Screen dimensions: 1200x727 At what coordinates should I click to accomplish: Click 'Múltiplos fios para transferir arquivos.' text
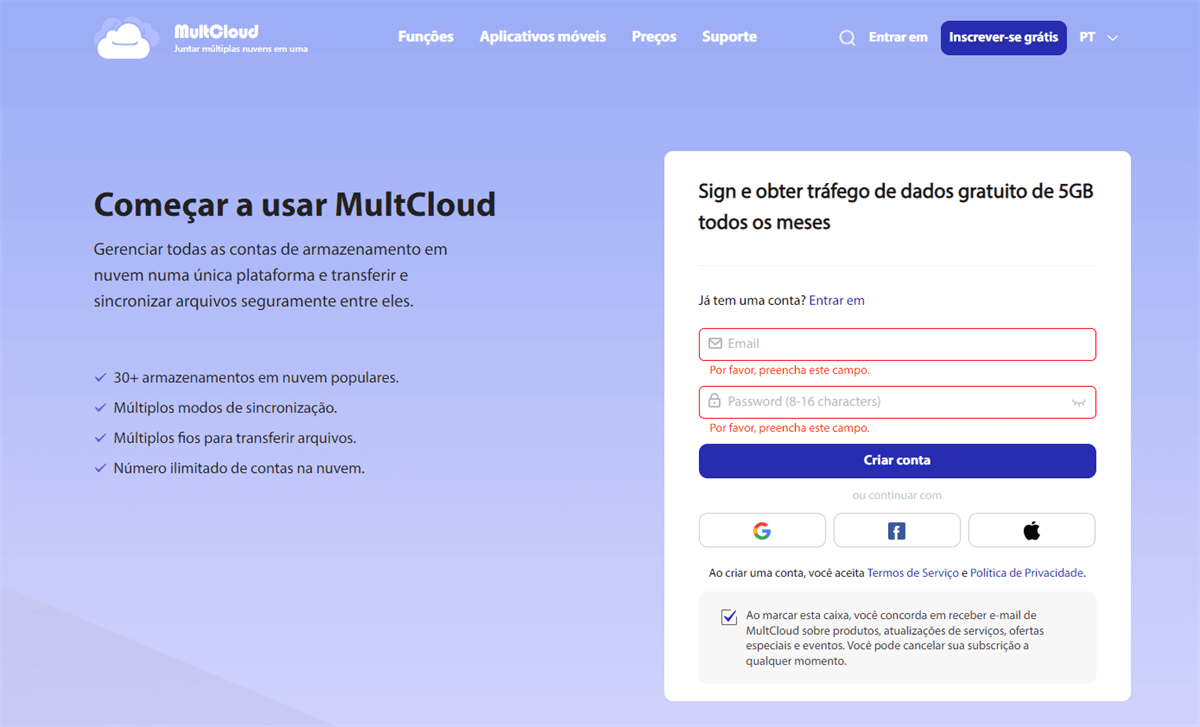pyautogui.click(x=235, y=438)
